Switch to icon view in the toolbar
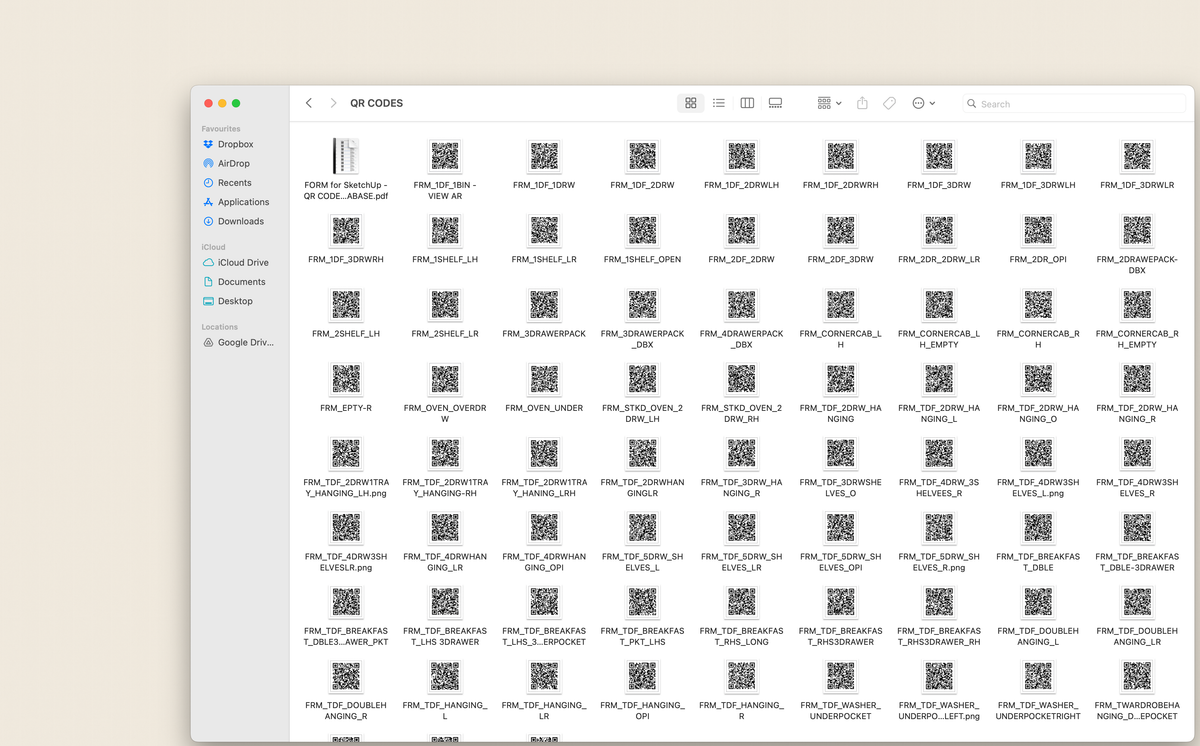Viewport: 1200px width, 746px height. [x=690, y=103]
